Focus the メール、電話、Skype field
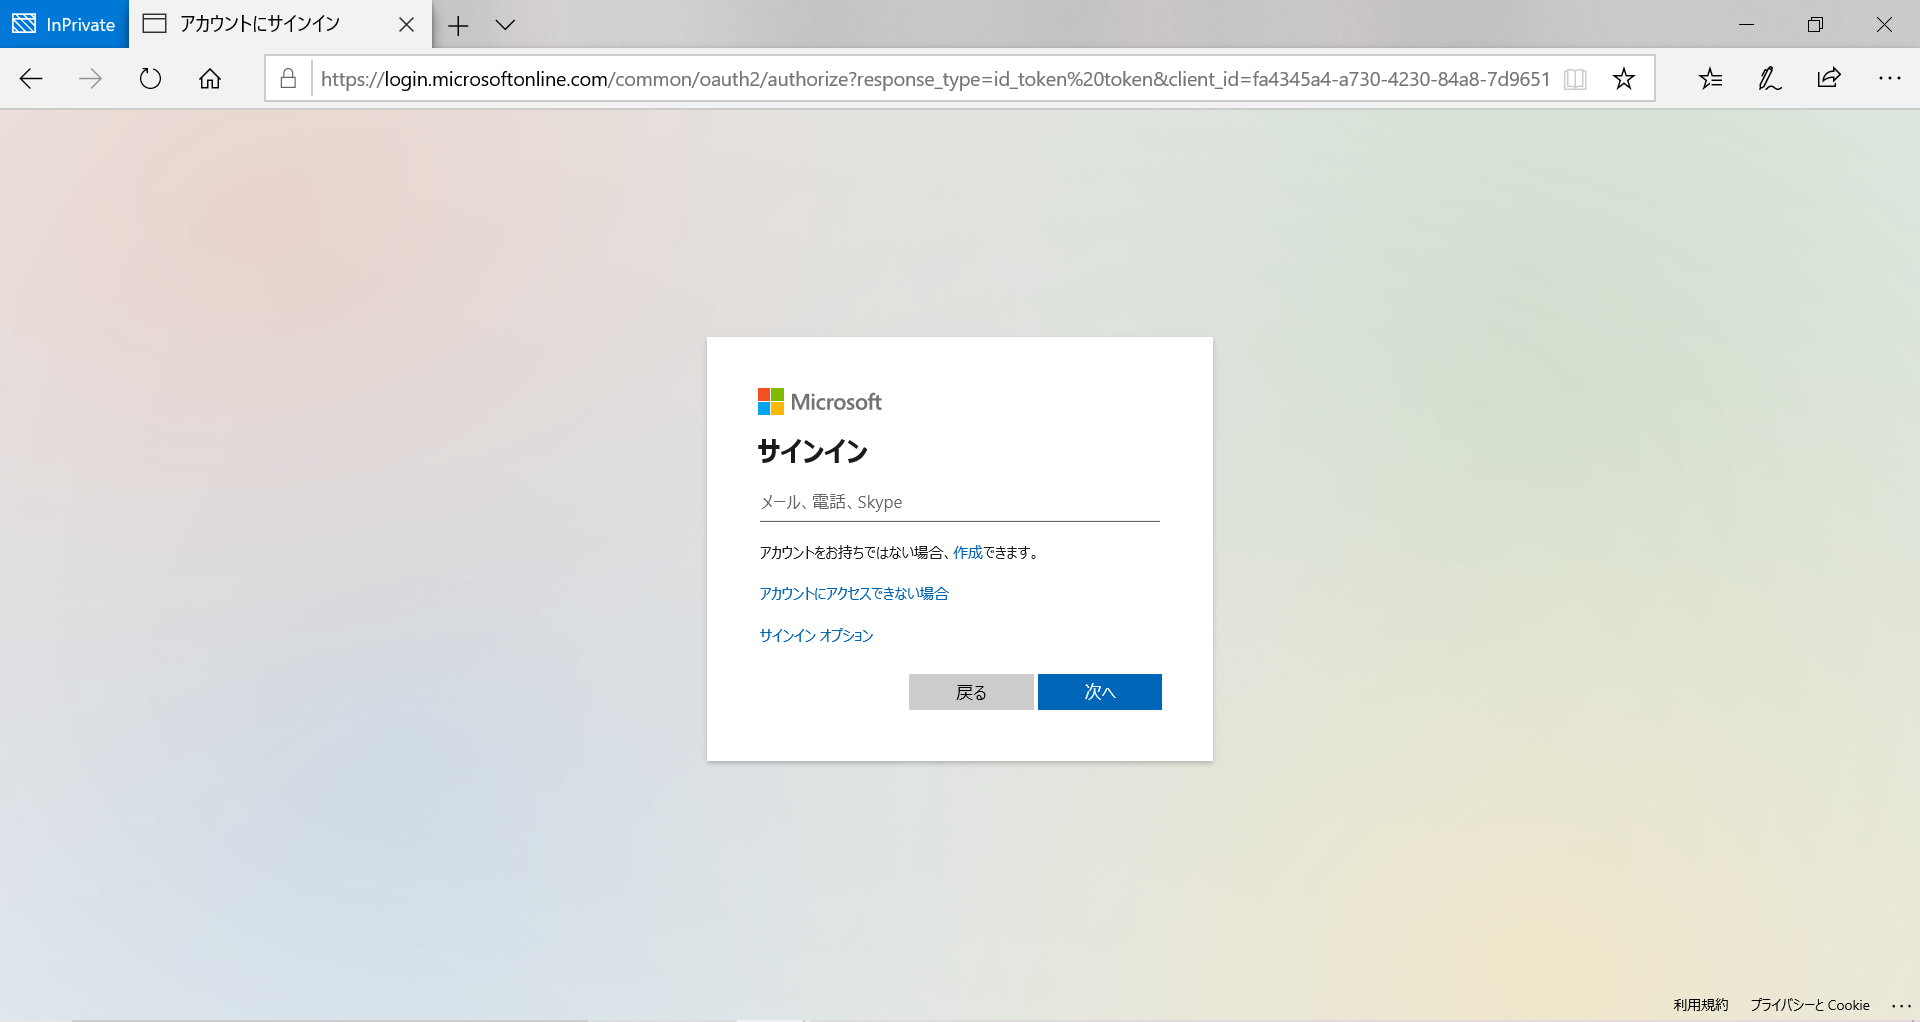This screenshot has width=1920, height=1022. (959, 502)
